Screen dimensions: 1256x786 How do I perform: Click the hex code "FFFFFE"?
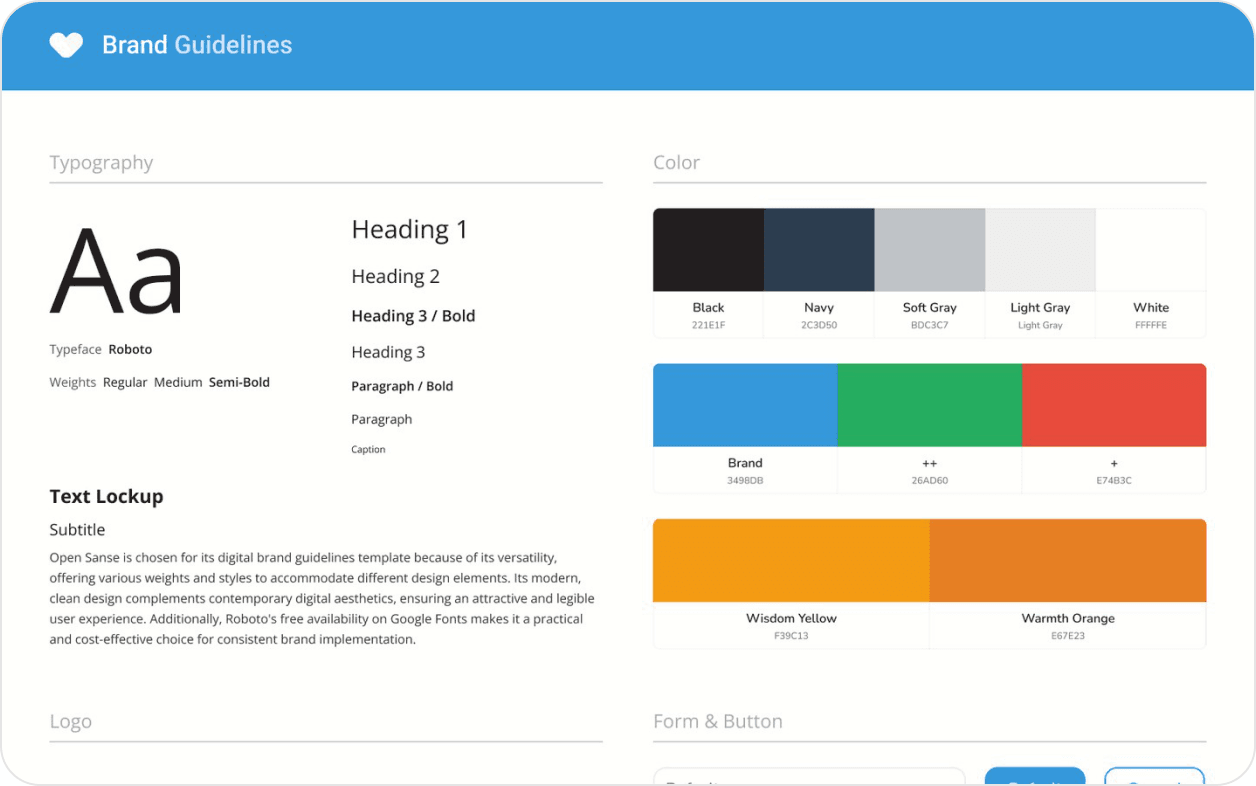[1151, 325]
